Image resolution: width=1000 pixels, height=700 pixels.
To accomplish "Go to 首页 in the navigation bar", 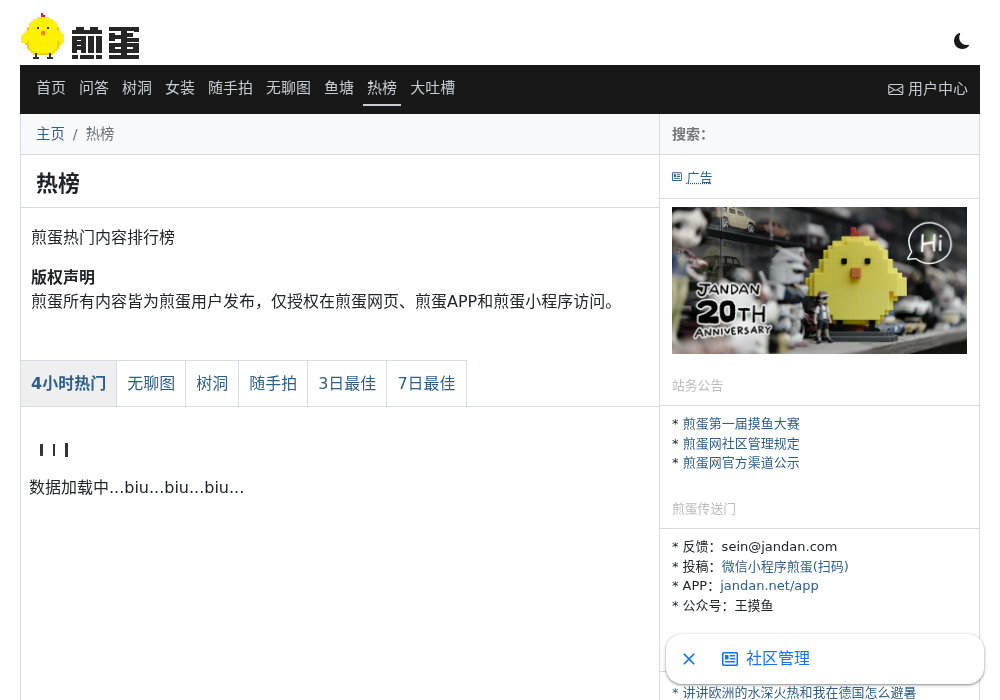I will [51, 88].
